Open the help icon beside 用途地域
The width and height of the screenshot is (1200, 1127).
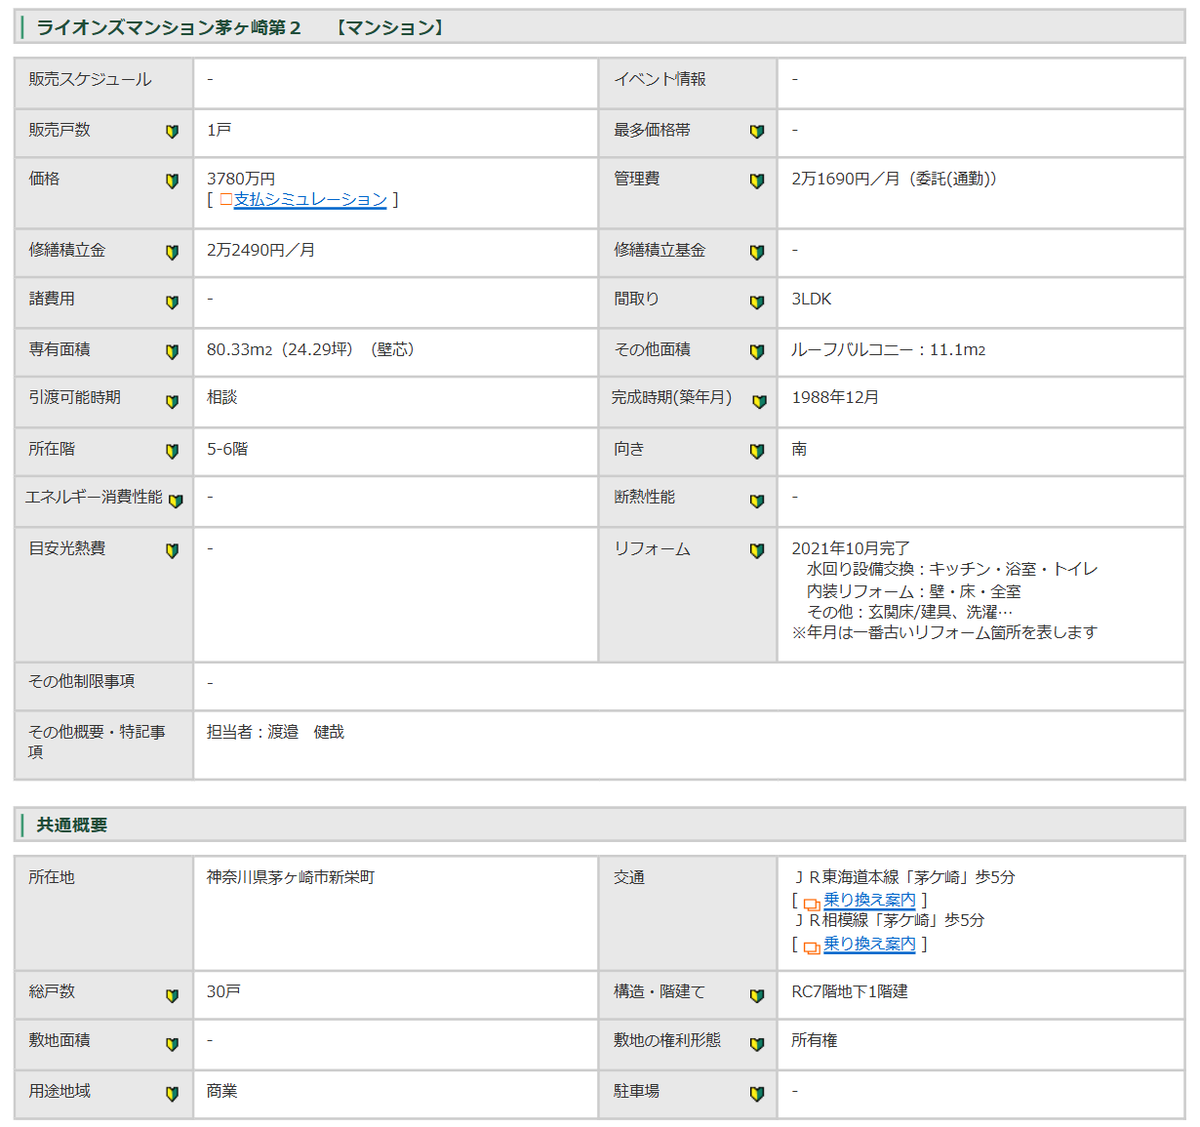(172, 1094)
